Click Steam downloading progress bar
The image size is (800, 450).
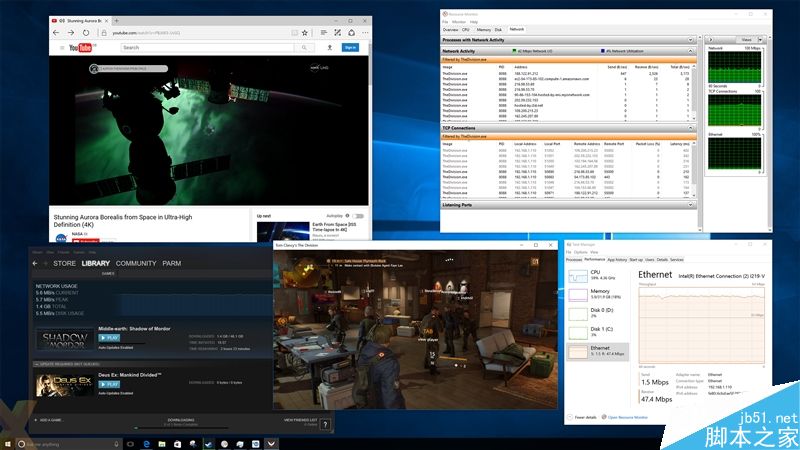[181, 428]
